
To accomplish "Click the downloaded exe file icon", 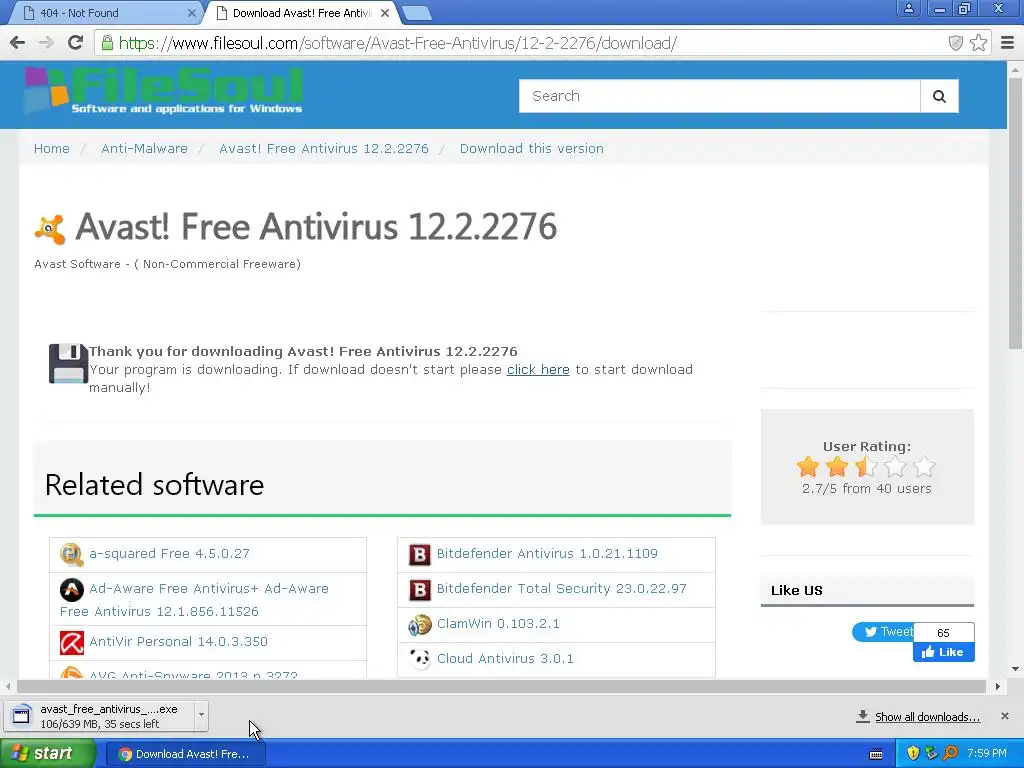I will pos(21,716).
